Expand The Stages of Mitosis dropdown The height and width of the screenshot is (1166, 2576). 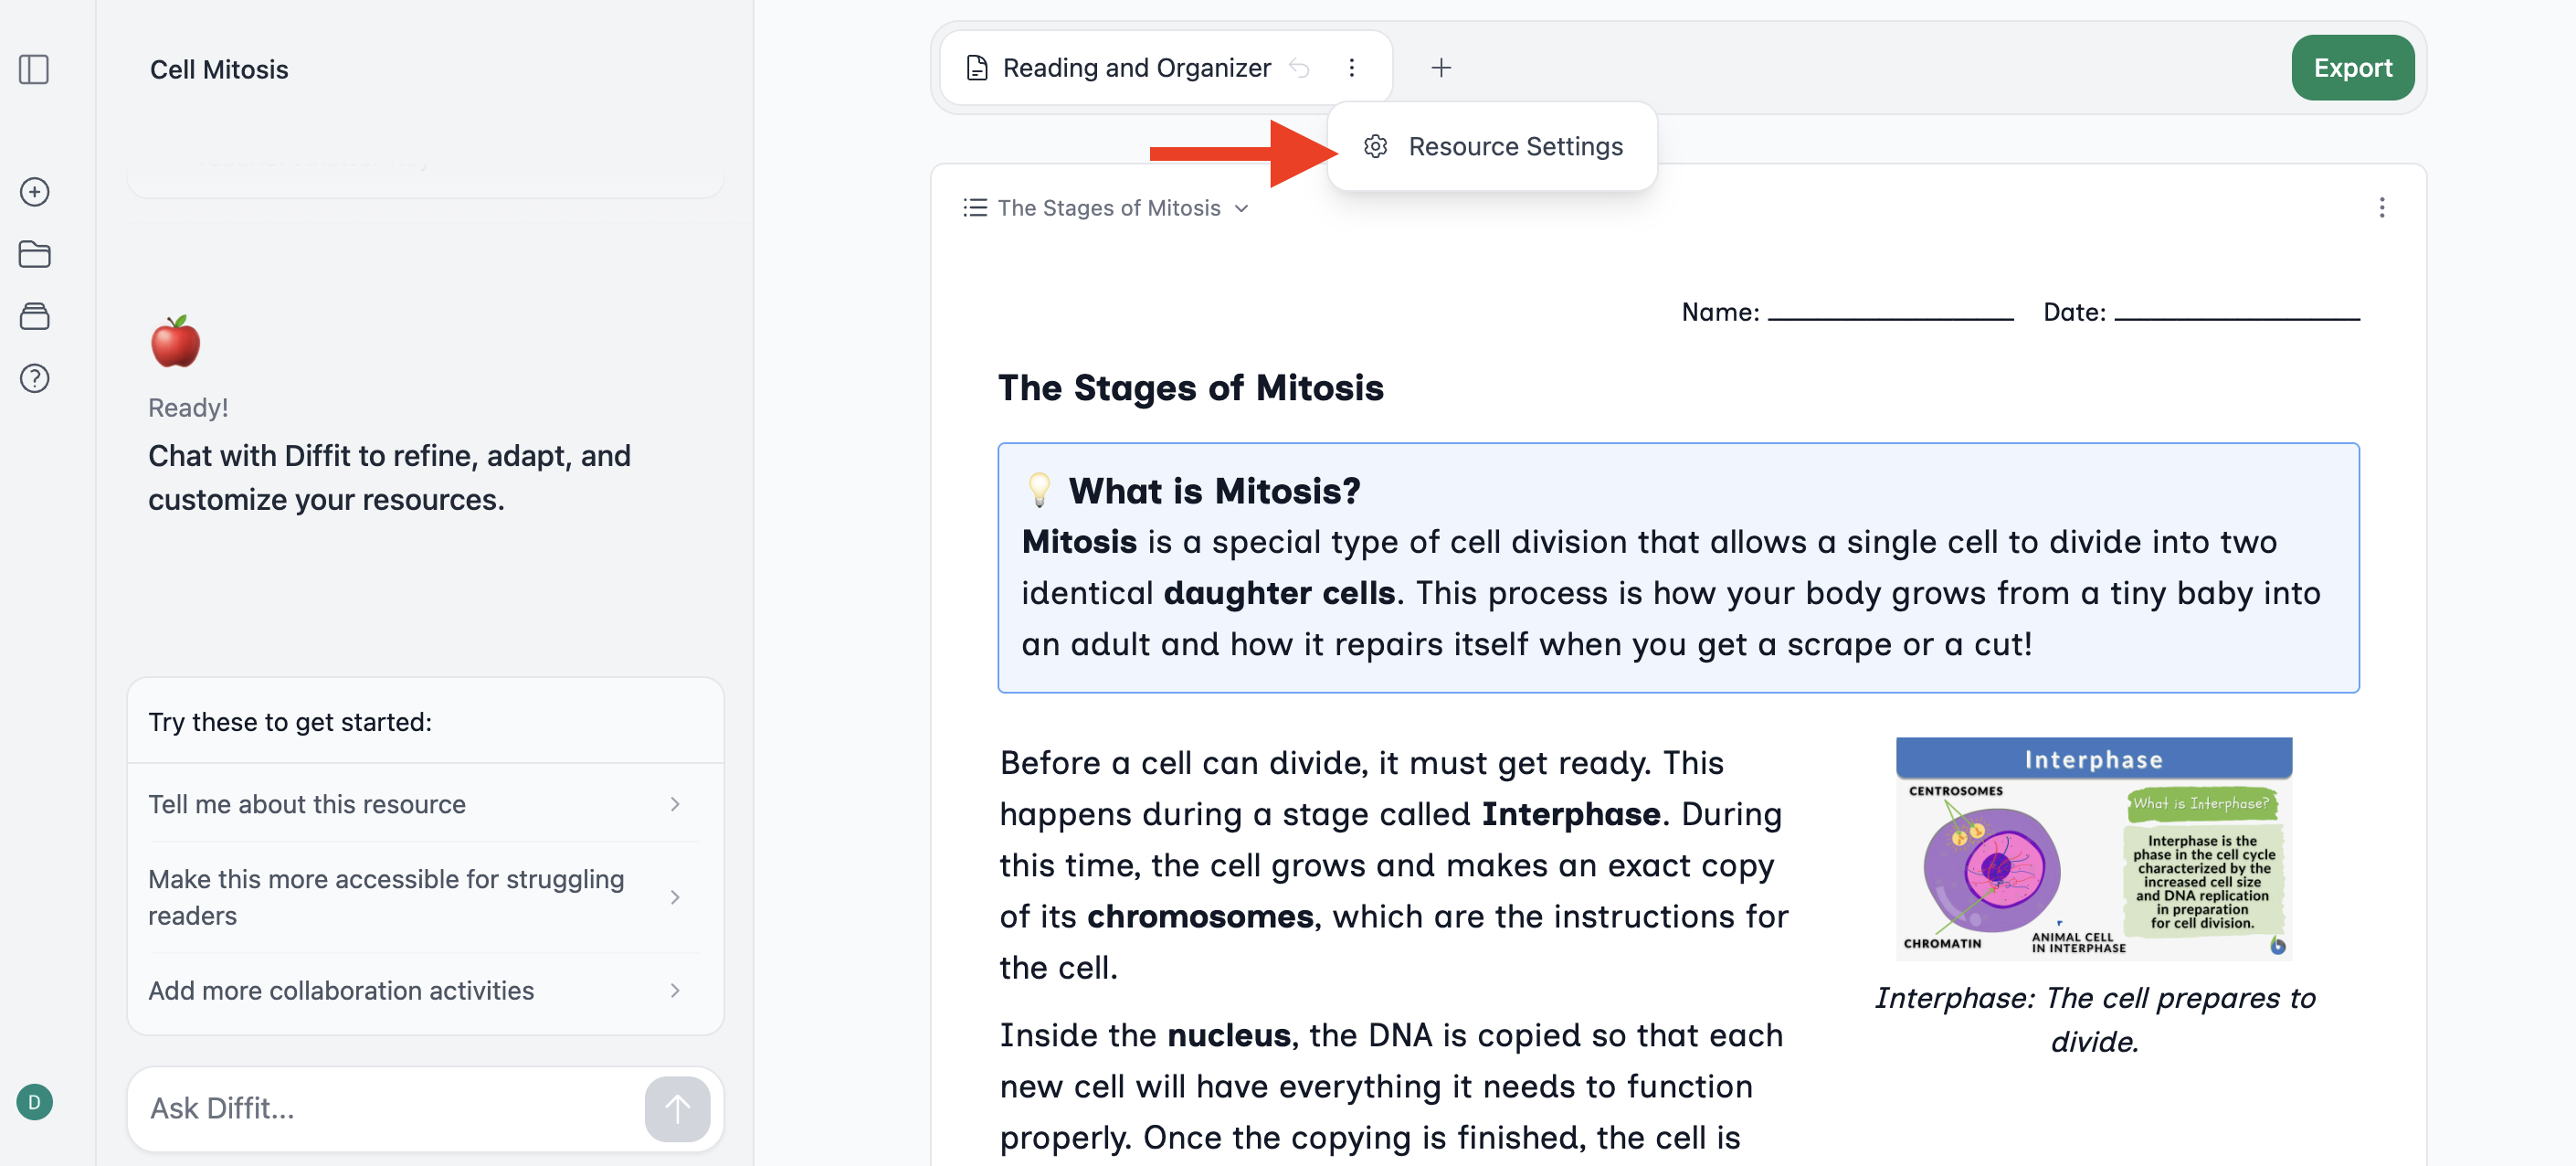click(1108, 207)
